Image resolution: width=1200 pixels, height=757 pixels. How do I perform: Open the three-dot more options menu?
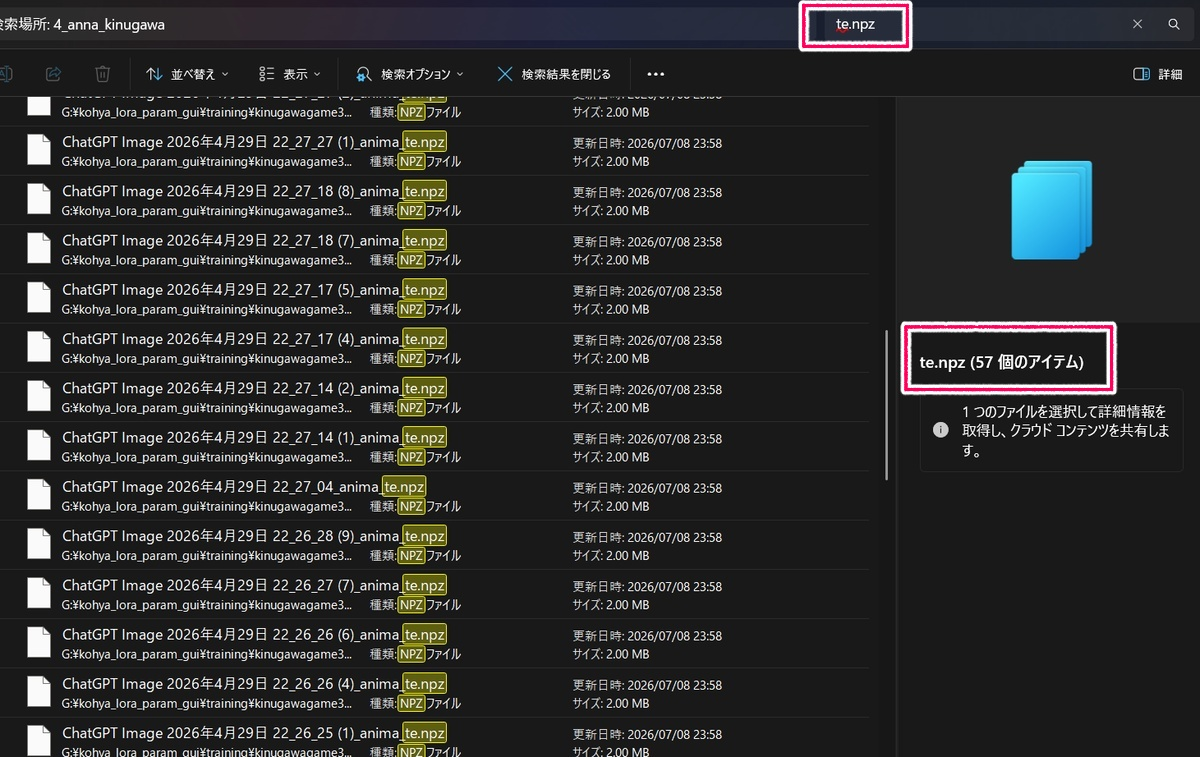click(656, 74)
